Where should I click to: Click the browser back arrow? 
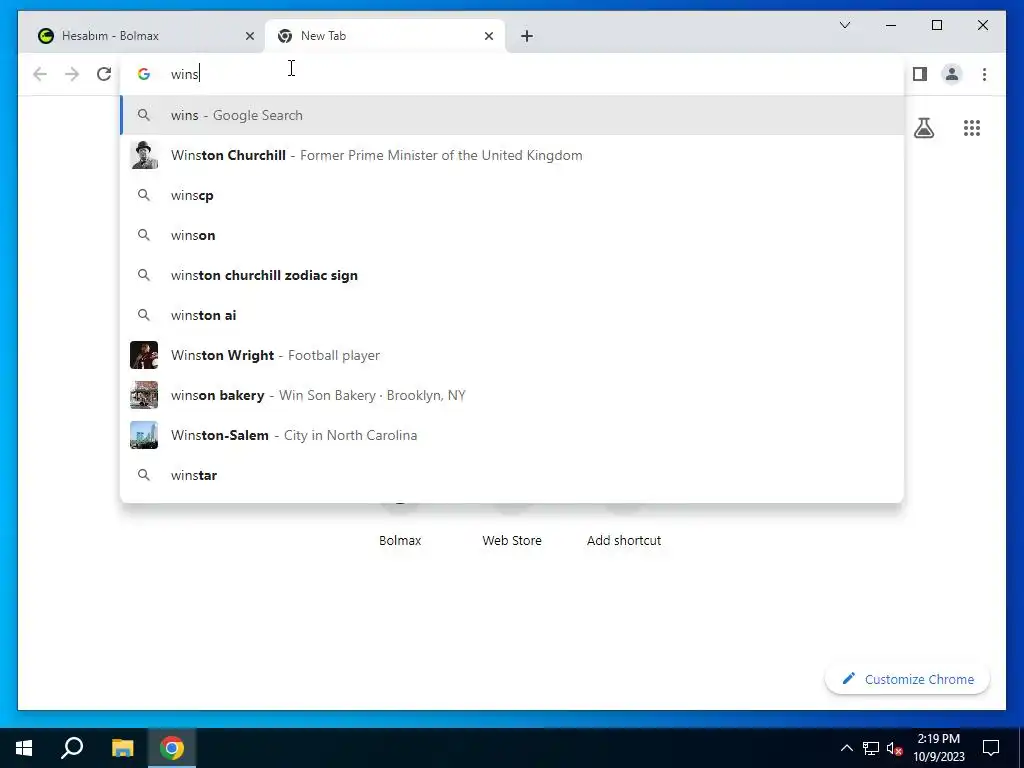[40, 74]
